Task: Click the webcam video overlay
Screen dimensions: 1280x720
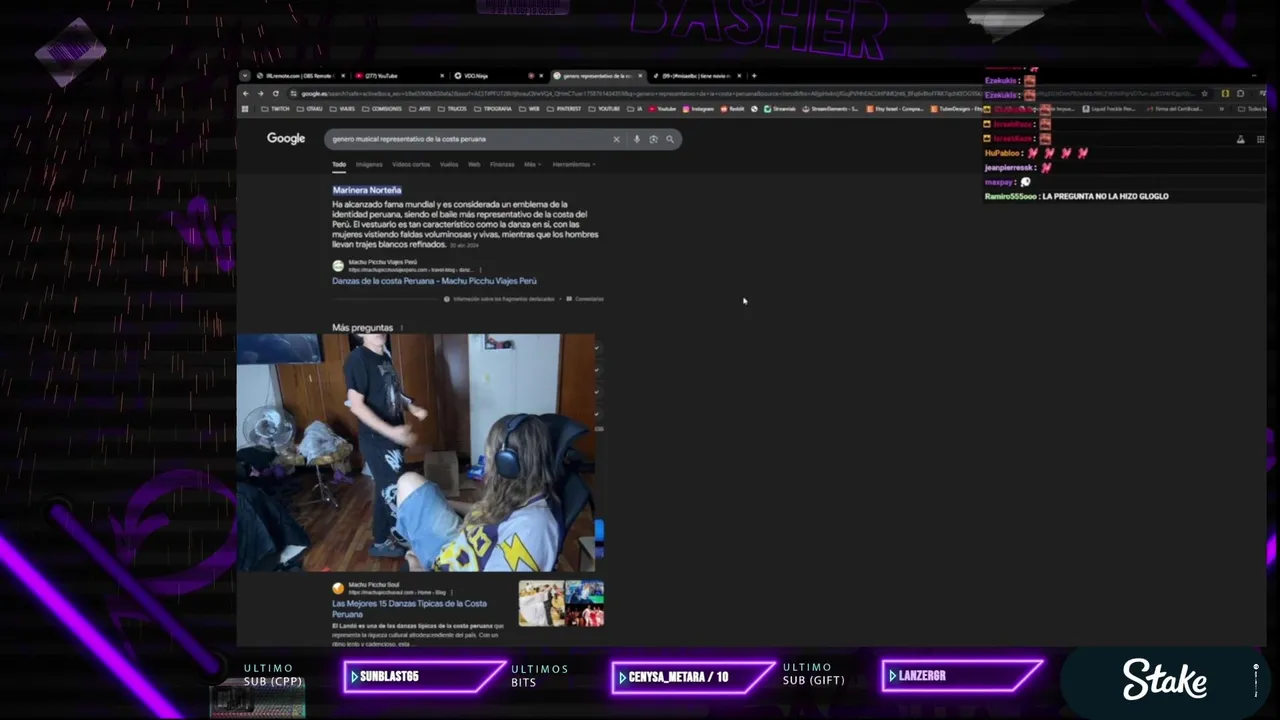Action: 417,453
